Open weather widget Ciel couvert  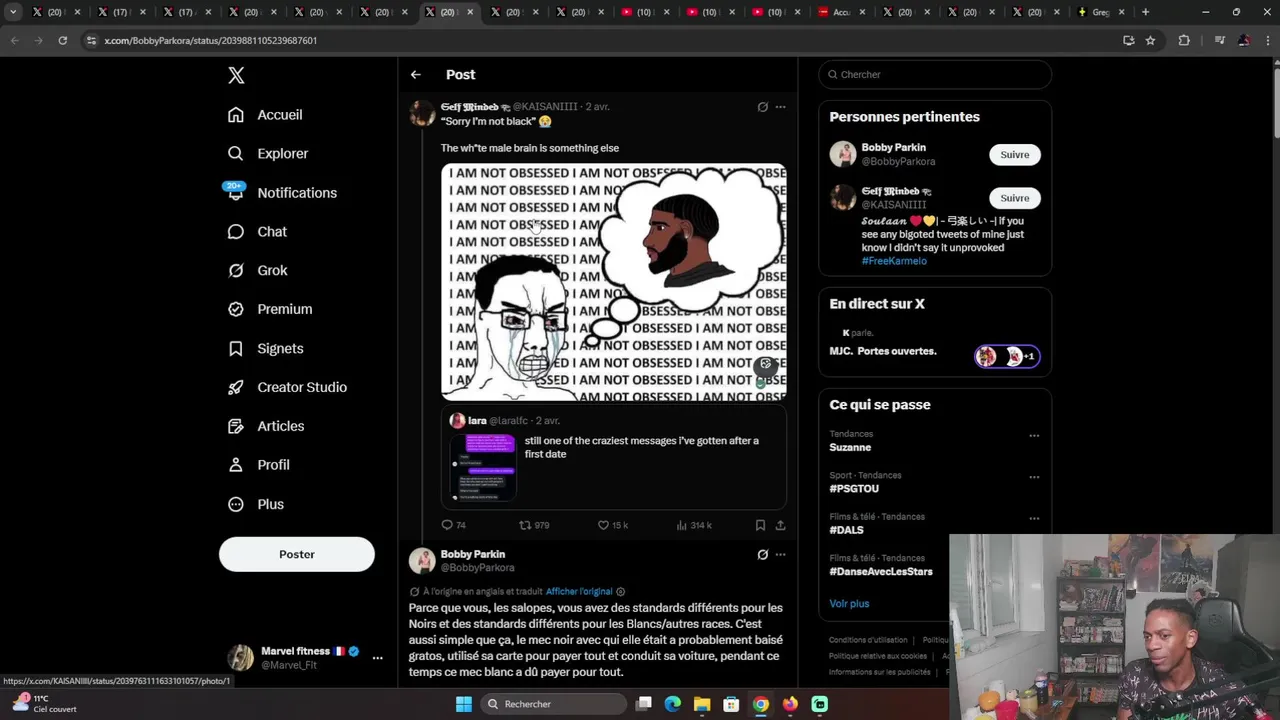(x=45, y=704)
